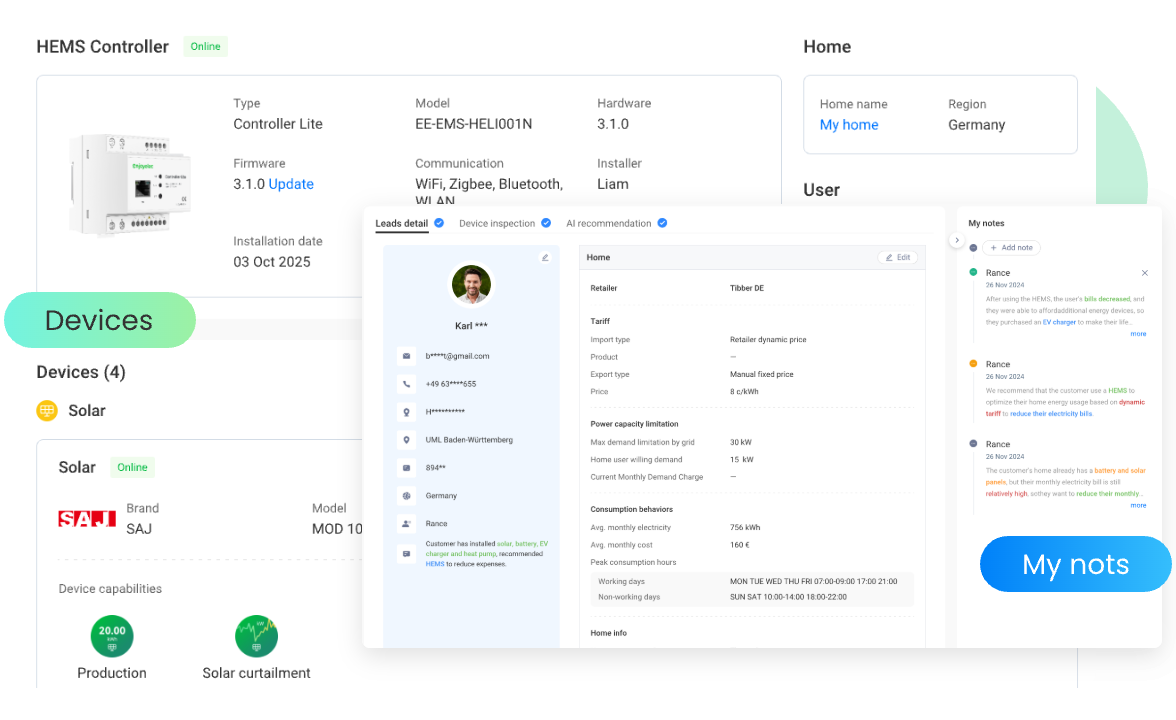1176x720 pixels.
Task: Click the phone icon beside +49 number
Action: click(x=406, y=384)
